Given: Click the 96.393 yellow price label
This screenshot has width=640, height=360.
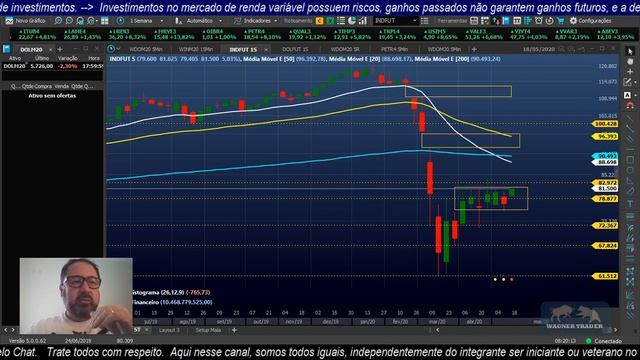Looking at the screenshot, I should coord(605,136).
